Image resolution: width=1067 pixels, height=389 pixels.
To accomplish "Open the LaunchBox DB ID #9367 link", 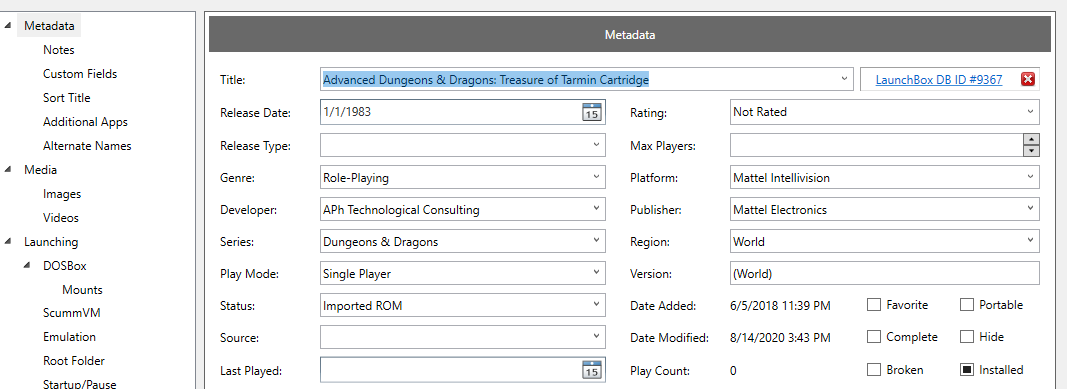I will (938, 80).
